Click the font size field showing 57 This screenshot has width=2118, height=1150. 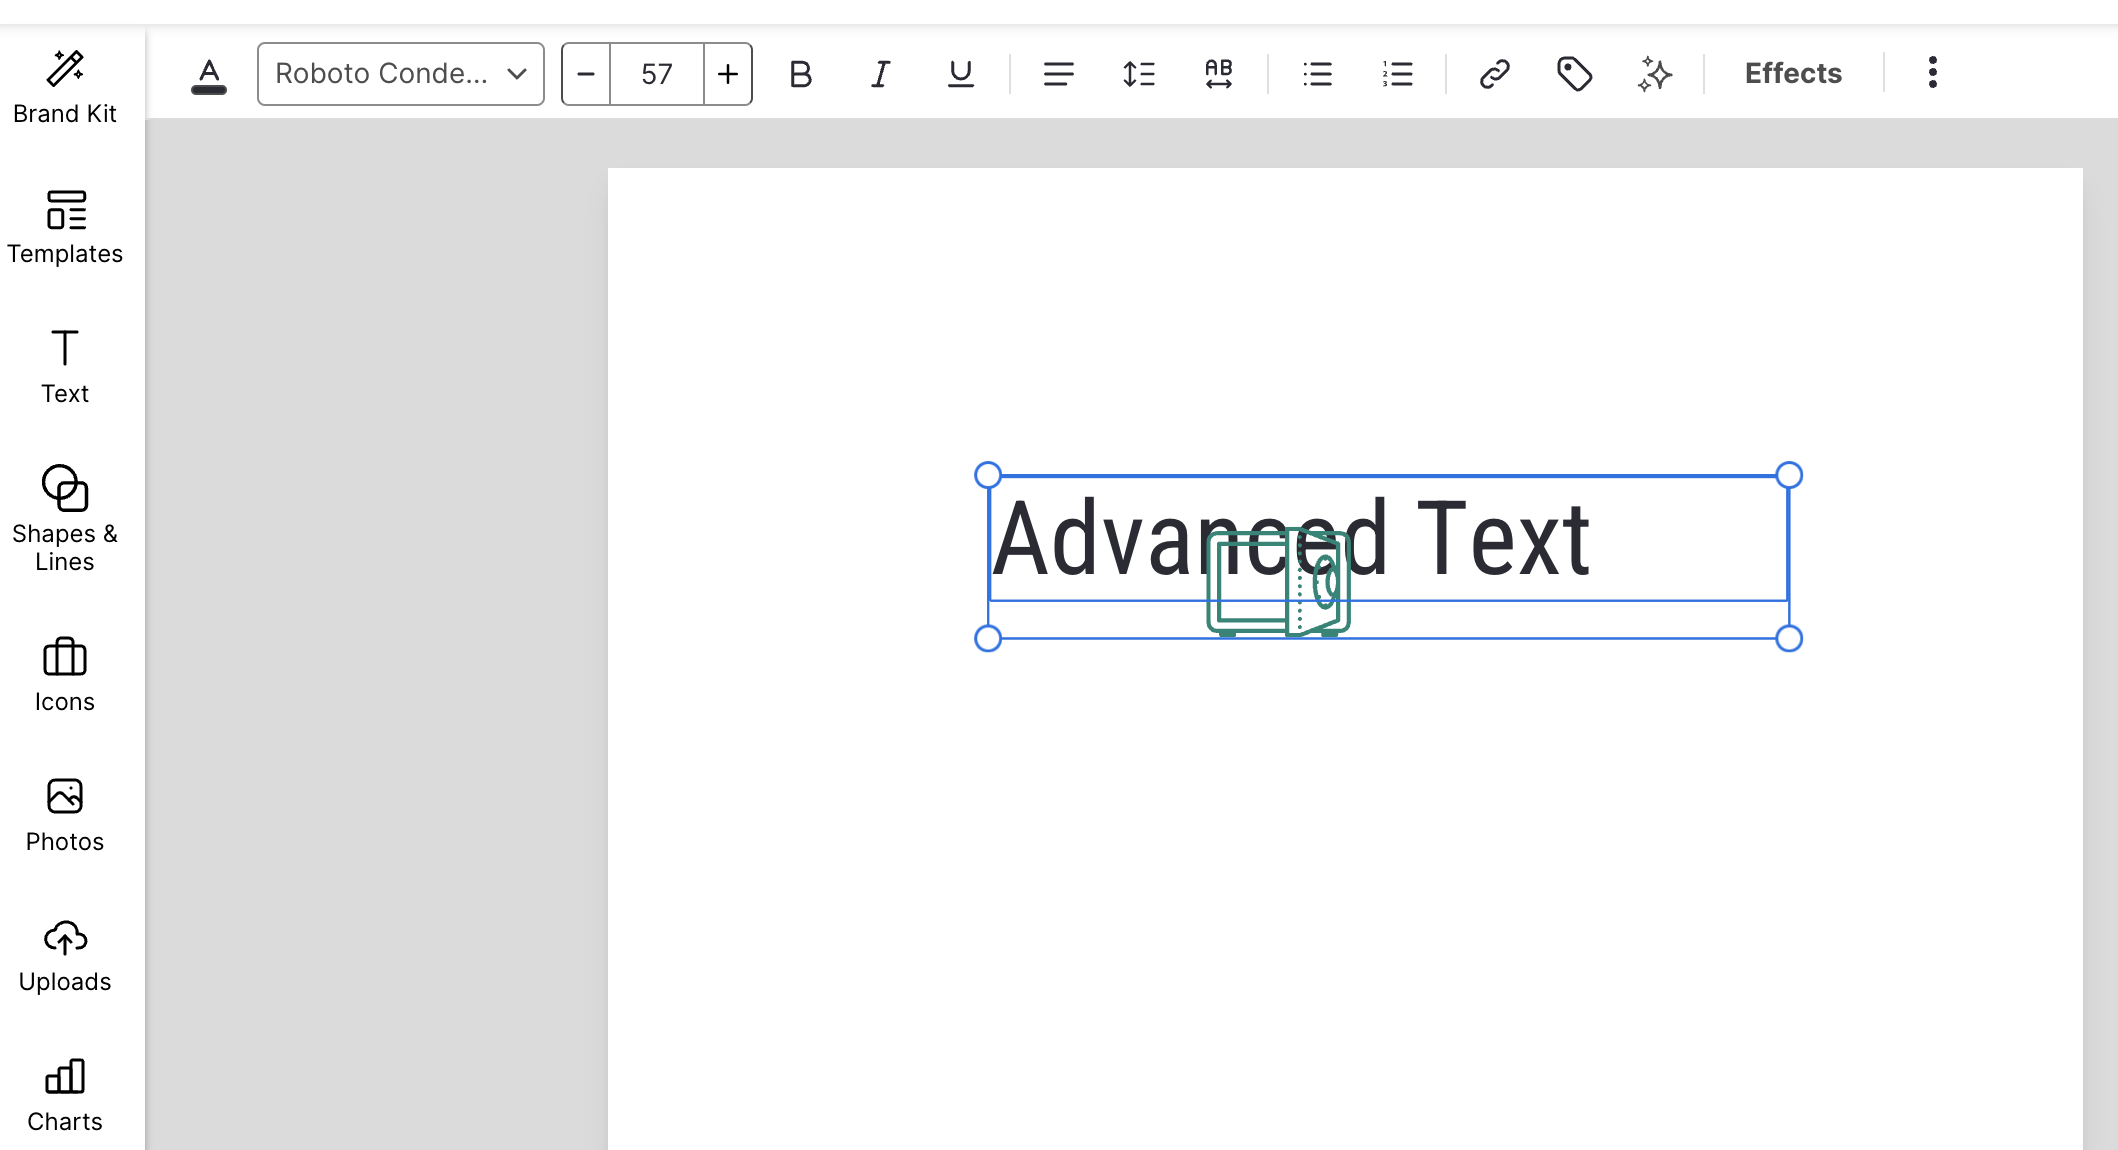coord(657,74)
